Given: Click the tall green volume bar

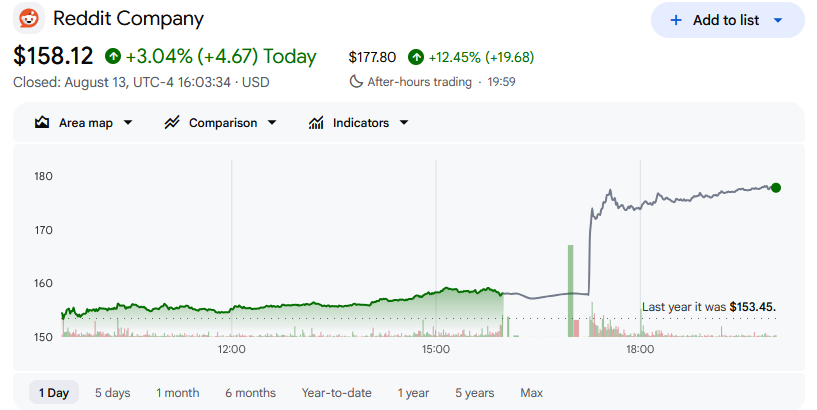Looking at the screenshot, I should 571,291.
